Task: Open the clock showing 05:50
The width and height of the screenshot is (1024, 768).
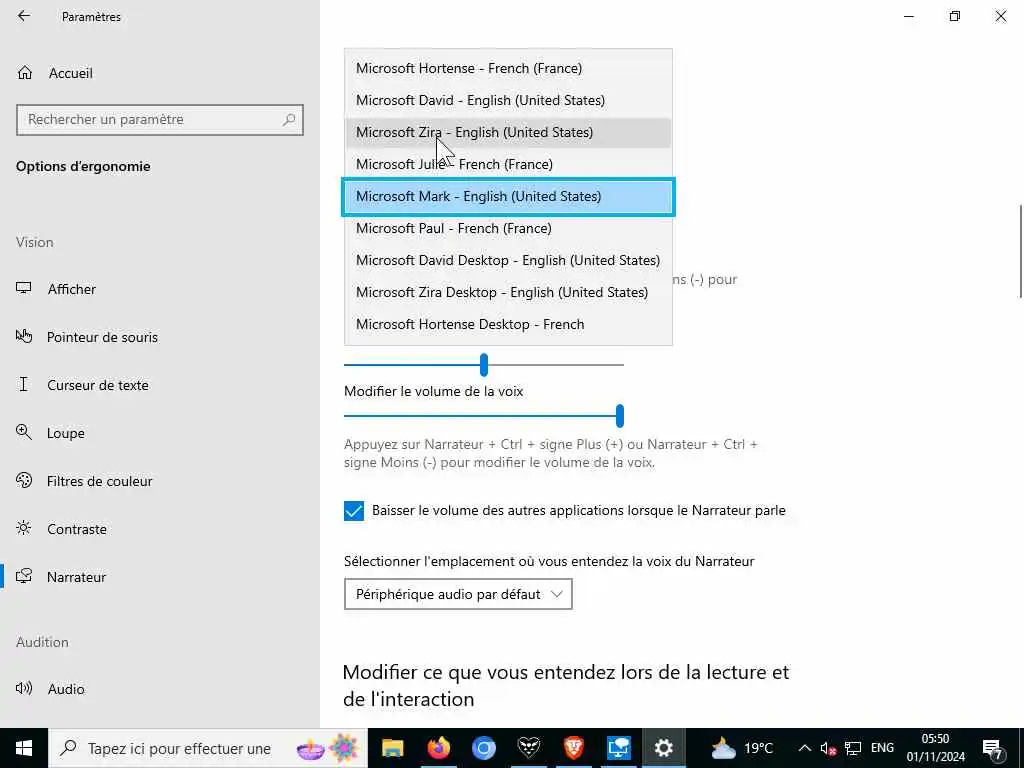Action: coord(935,748)
